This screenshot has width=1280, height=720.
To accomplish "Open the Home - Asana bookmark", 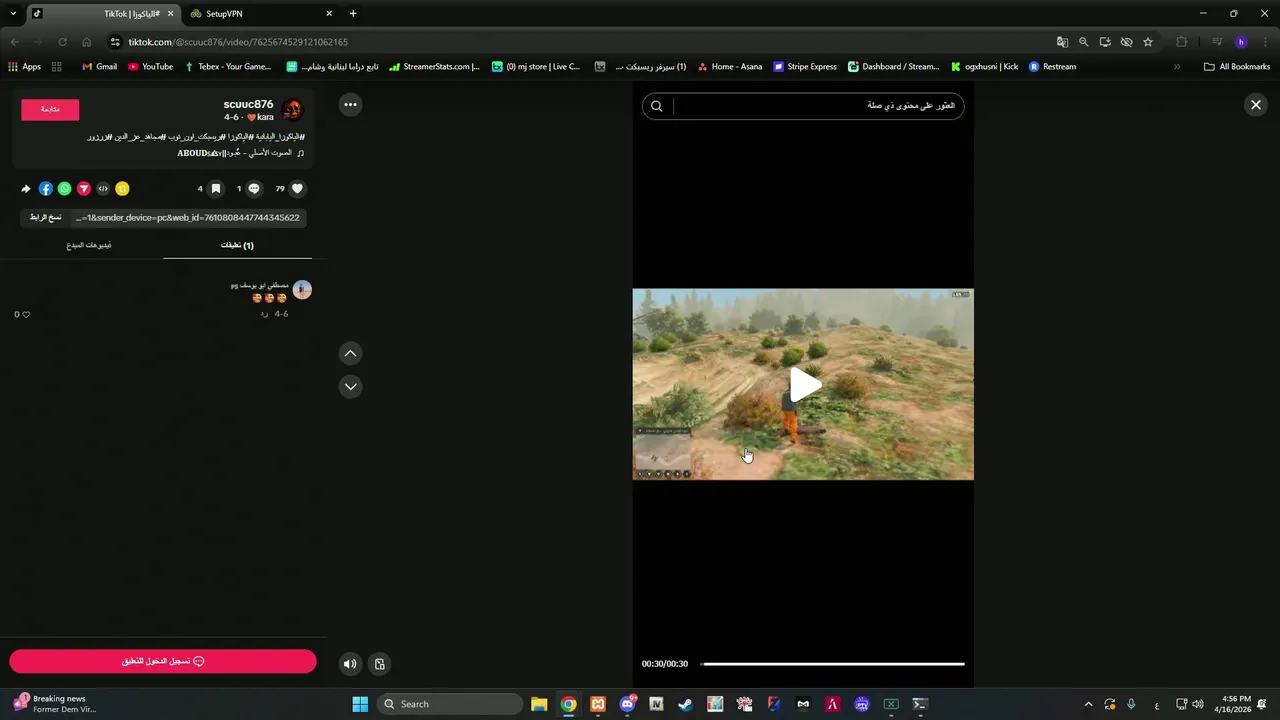I will [729, 67].
